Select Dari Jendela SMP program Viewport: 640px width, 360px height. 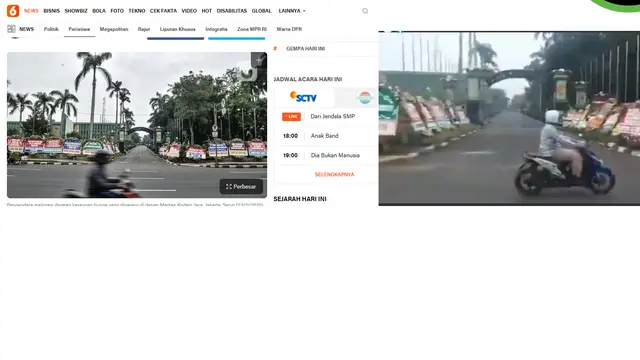coord(333,116)
